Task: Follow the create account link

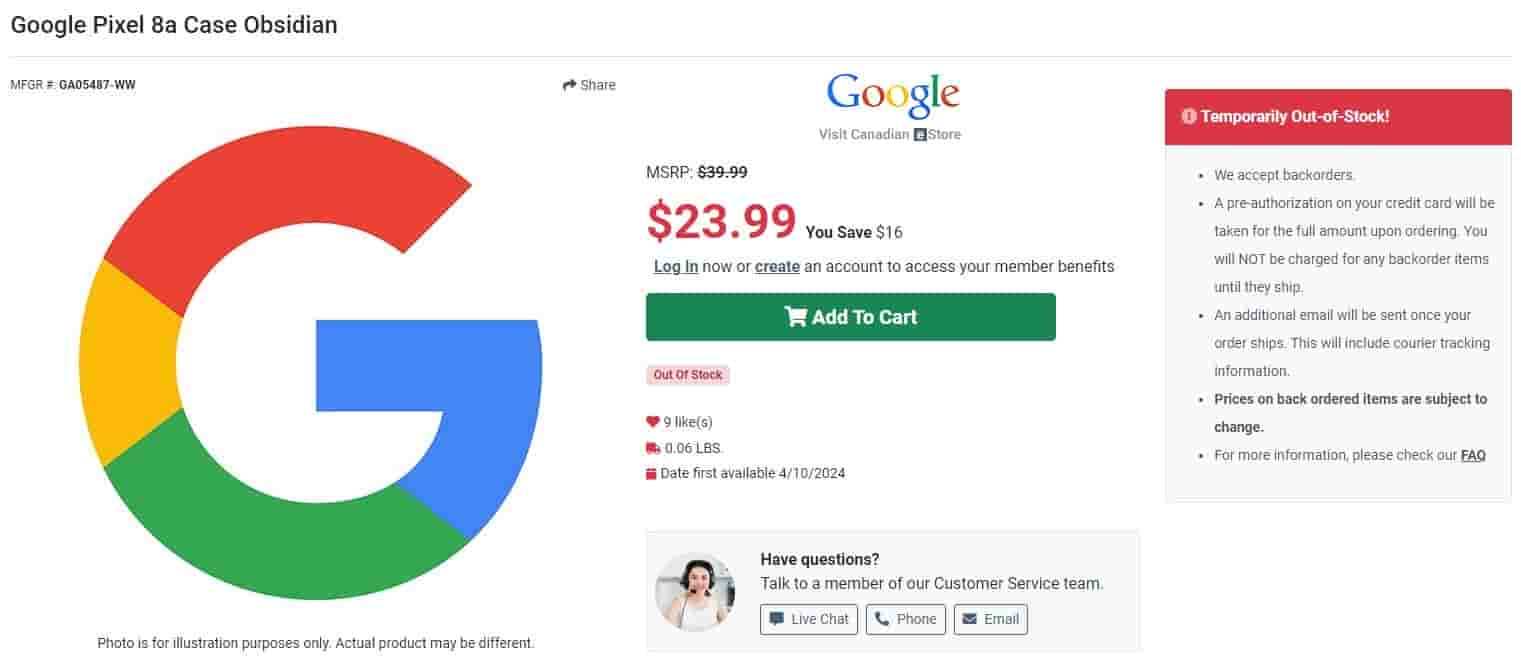Action: [x=777, y=266]
